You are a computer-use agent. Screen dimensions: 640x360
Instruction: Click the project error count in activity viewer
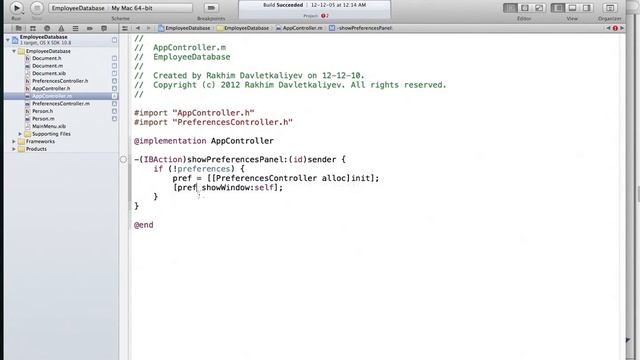324,16
